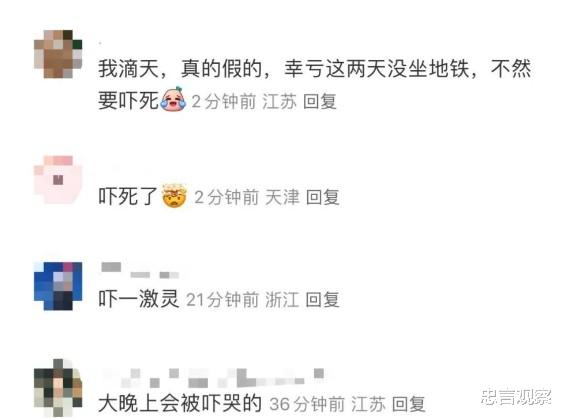Select the blurred username above '大晚上会被吓哭的'
The image size is (561, 418).
coord(214,378)
